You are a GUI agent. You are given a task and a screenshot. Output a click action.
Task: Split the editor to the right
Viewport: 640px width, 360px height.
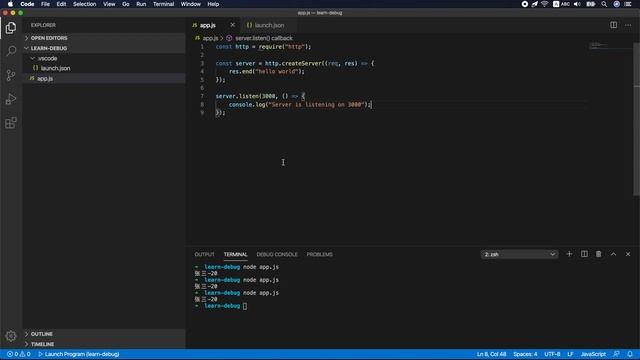click(x=613, y=25)
